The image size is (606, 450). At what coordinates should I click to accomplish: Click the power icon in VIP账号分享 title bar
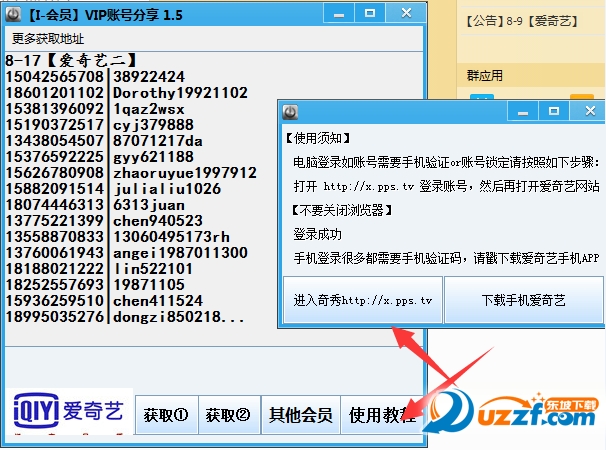(x=14, y=14)
